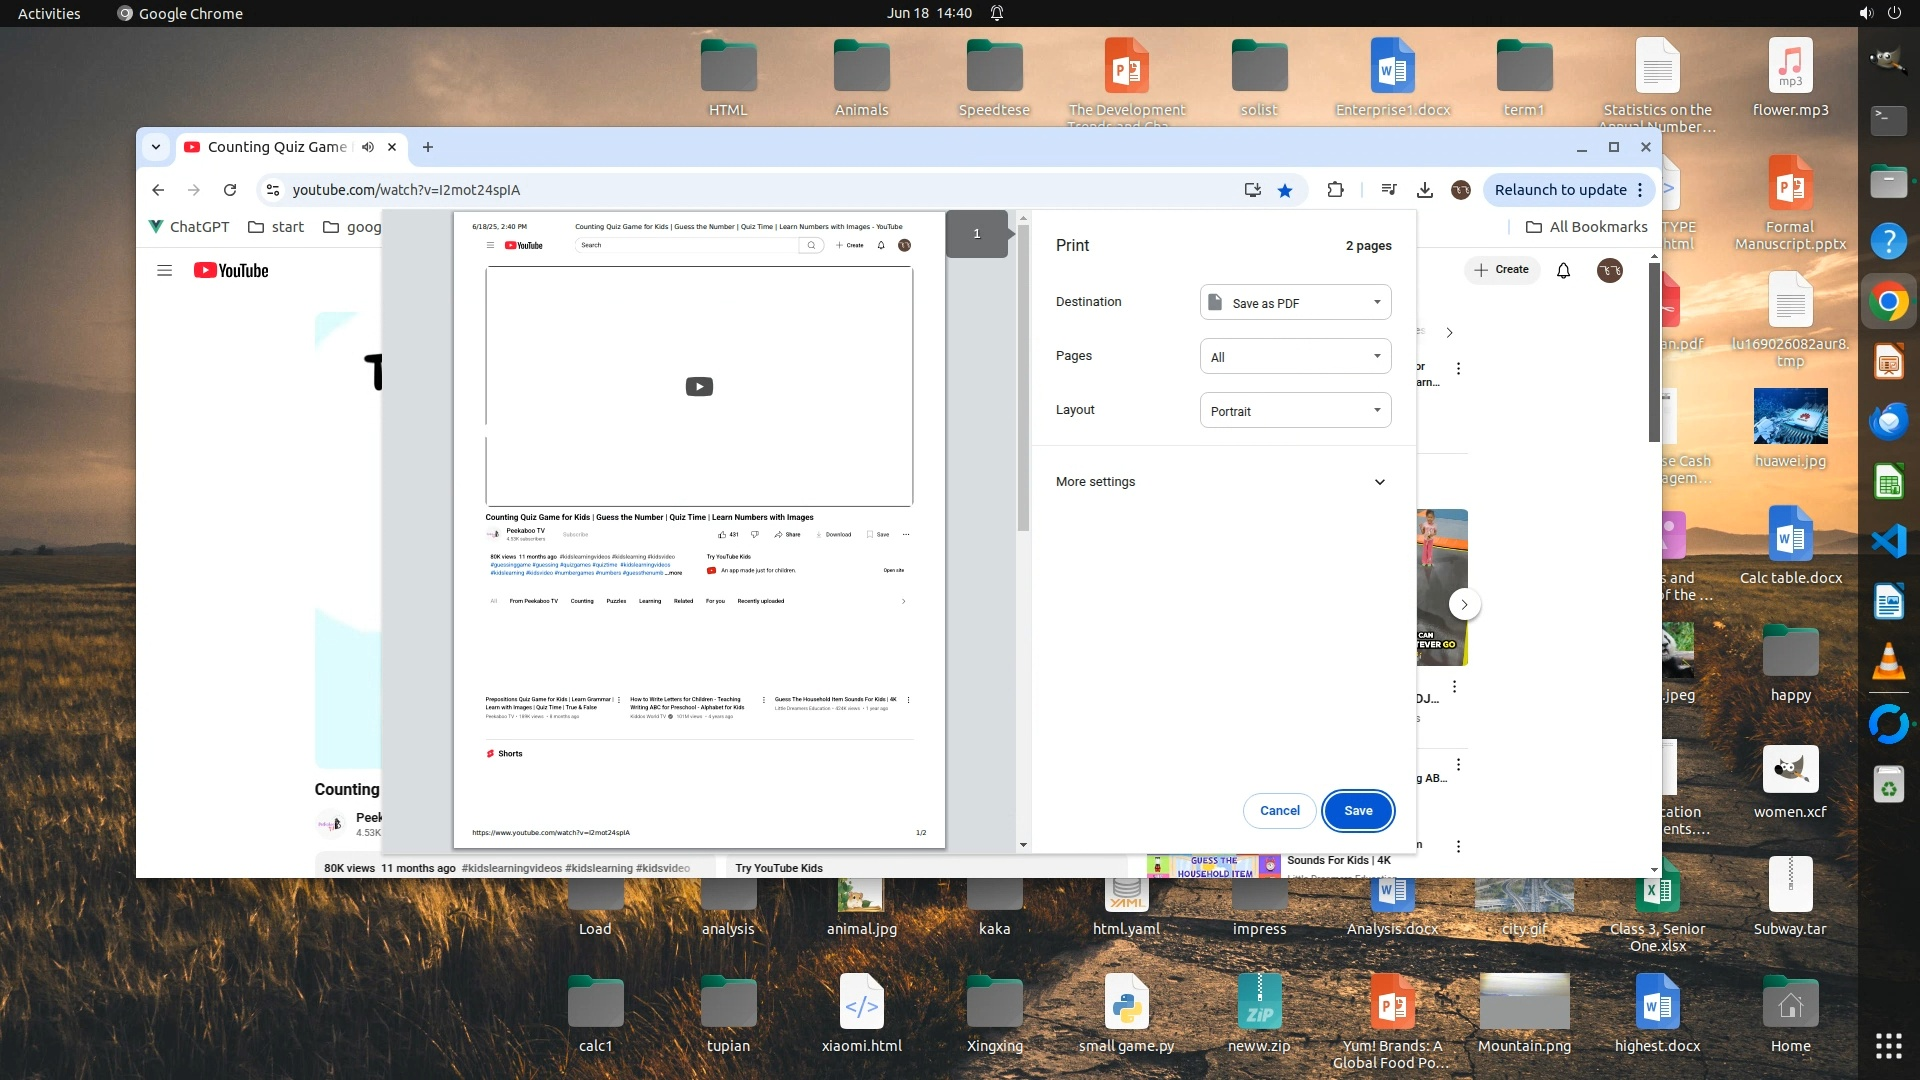
Task: Open the Extensions puzzle icon
Action: pos(1335,190)
